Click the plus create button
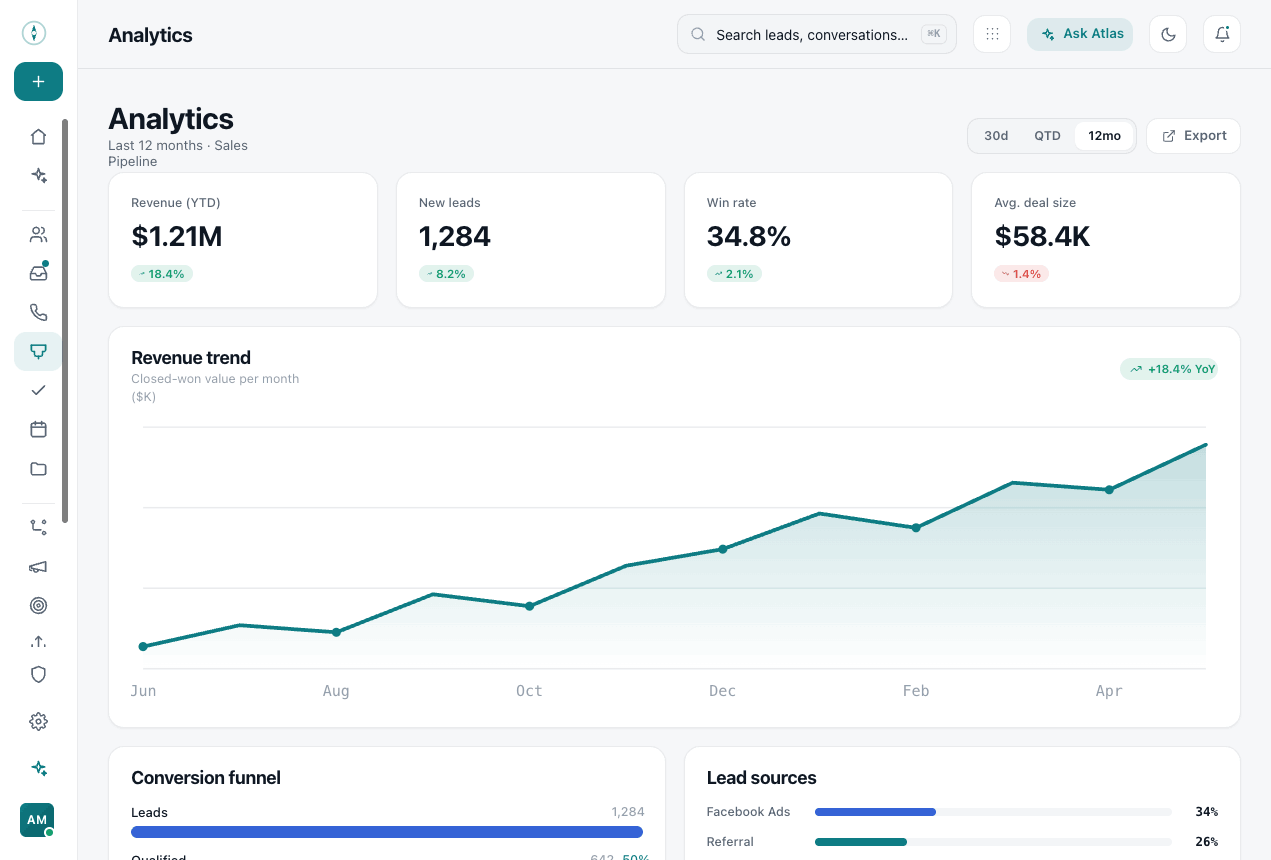1271x860 pixels. 38,82
